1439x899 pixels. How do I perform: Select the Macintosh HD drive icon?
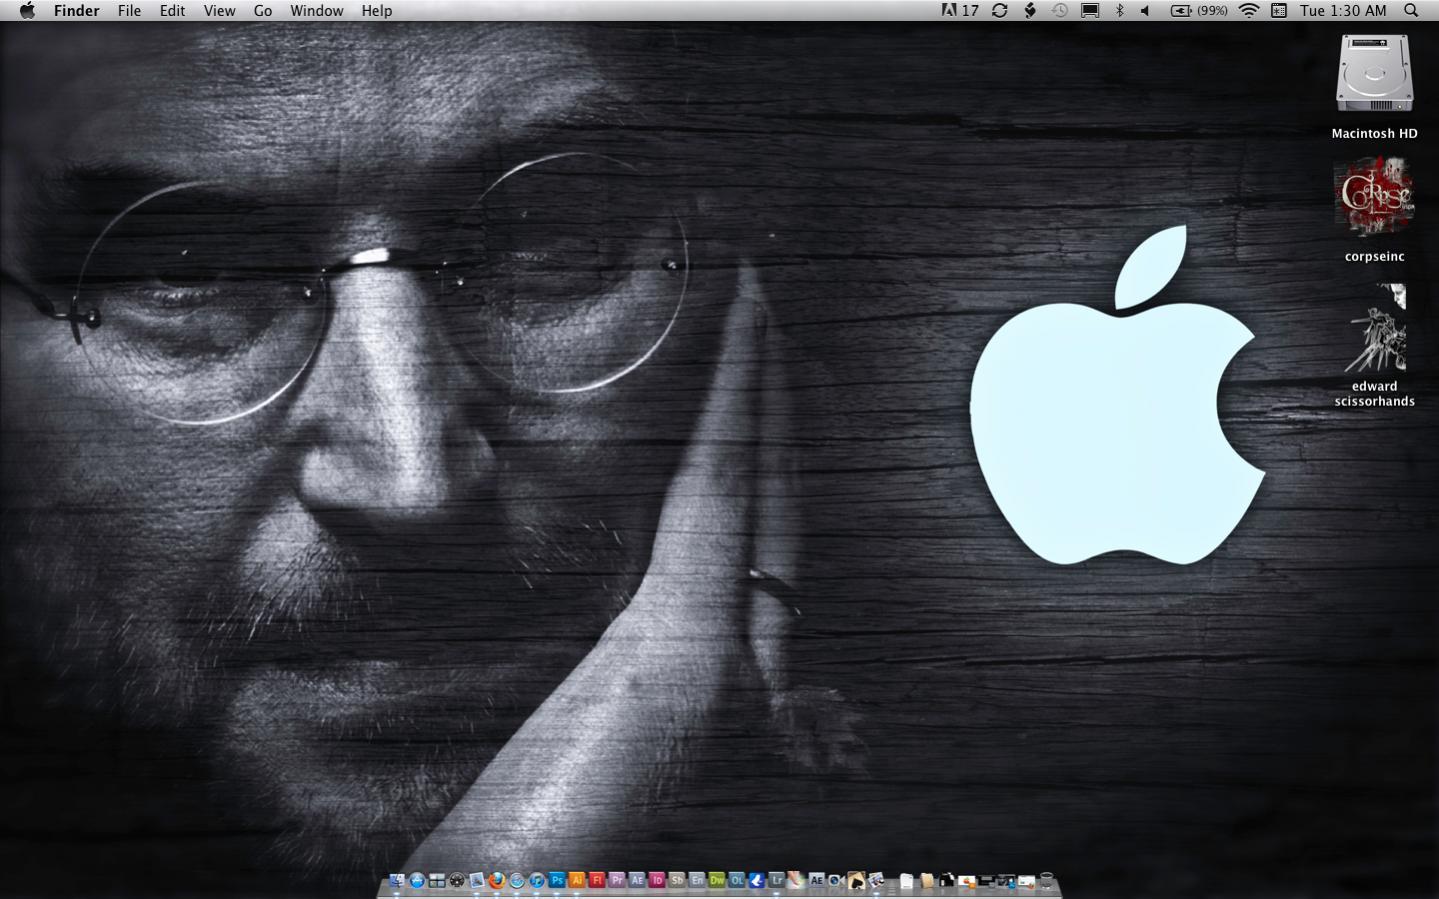click(1374, 74)
